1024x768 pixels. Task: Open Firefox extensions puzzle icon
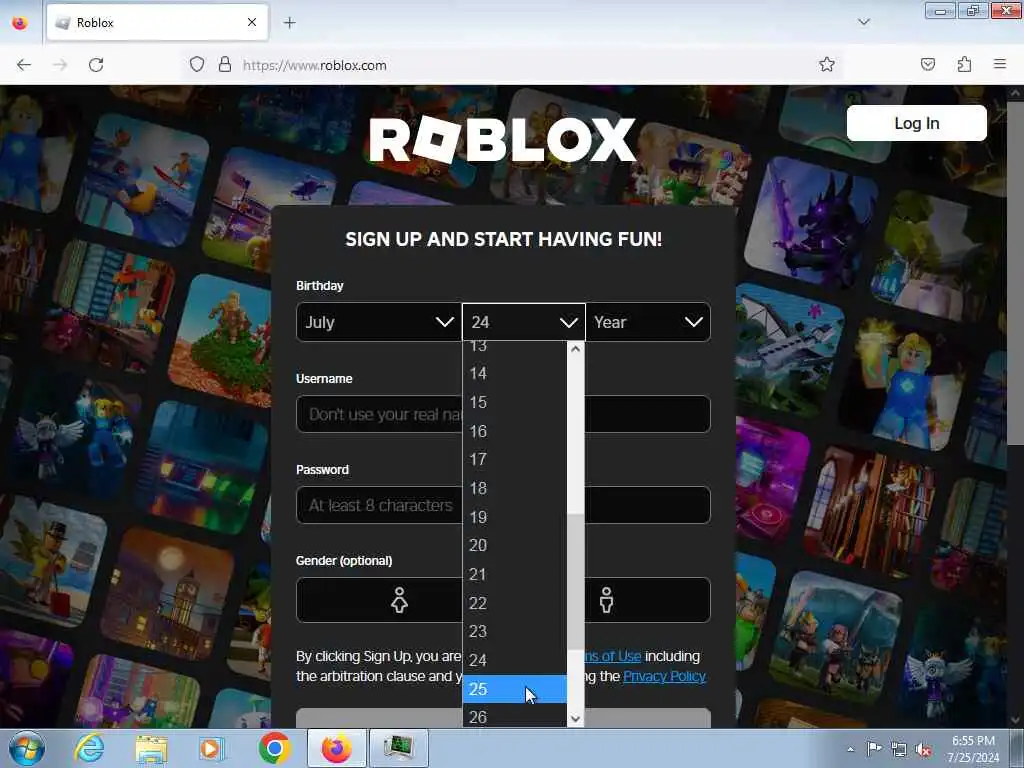coord(964,65)
